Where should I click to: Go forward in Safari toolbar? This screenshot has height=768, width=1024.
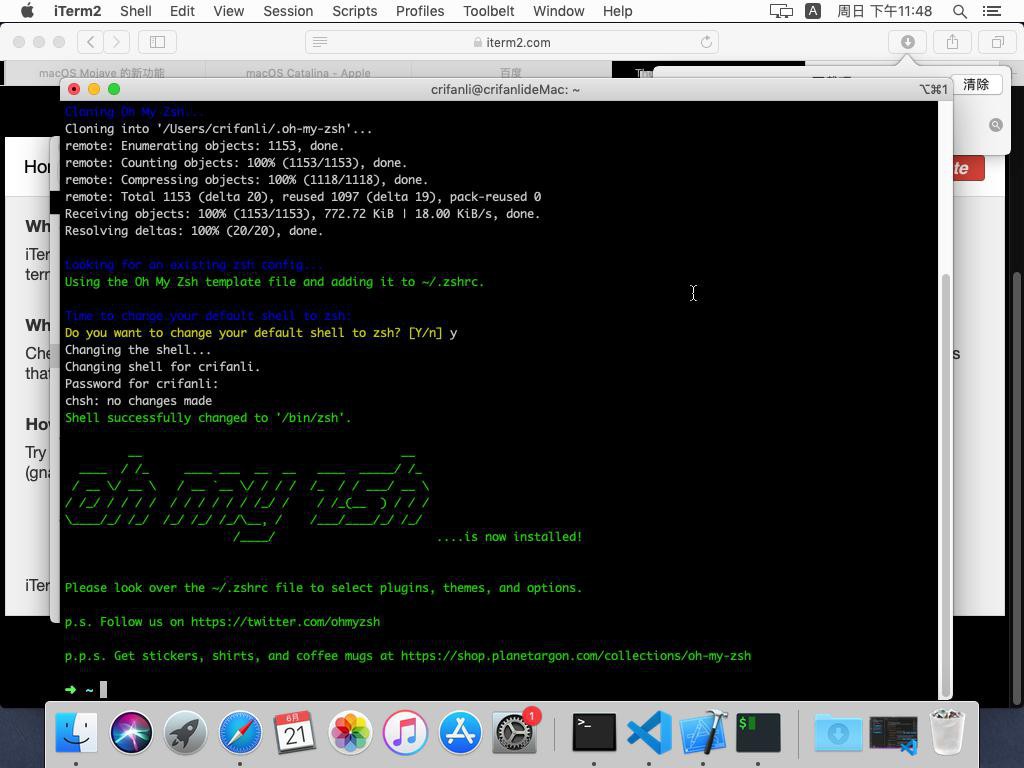pyautogui.click(x=116, y=42)
